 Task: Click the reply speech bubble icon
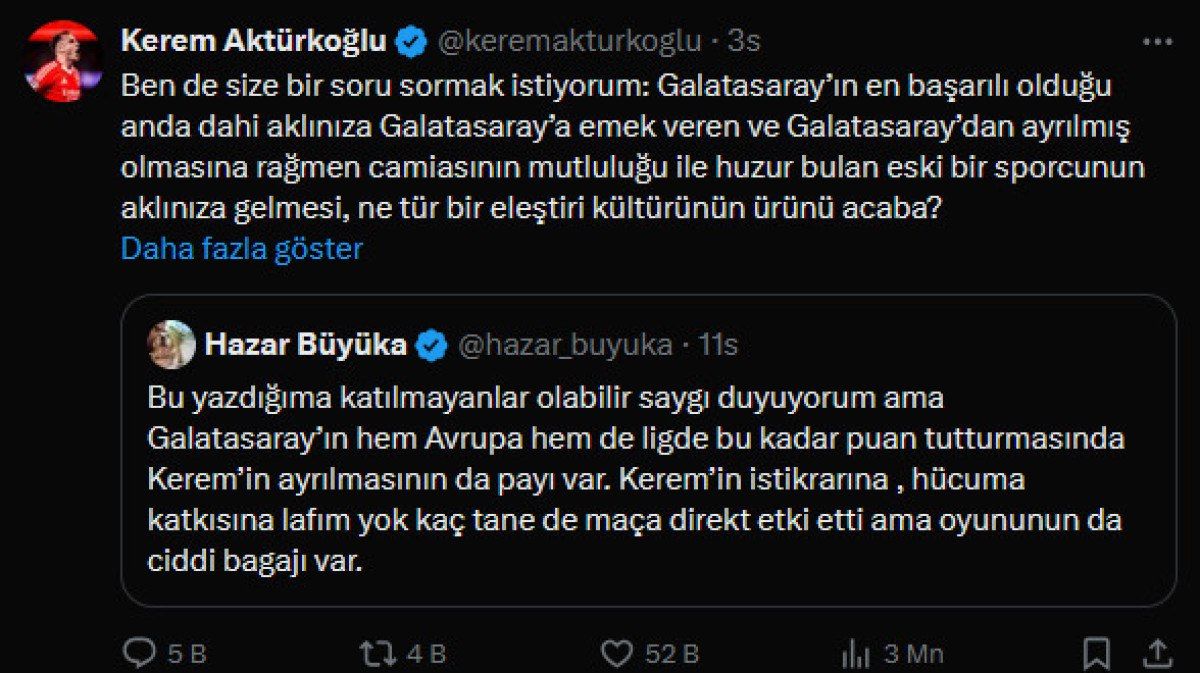[x=139, y=653]
